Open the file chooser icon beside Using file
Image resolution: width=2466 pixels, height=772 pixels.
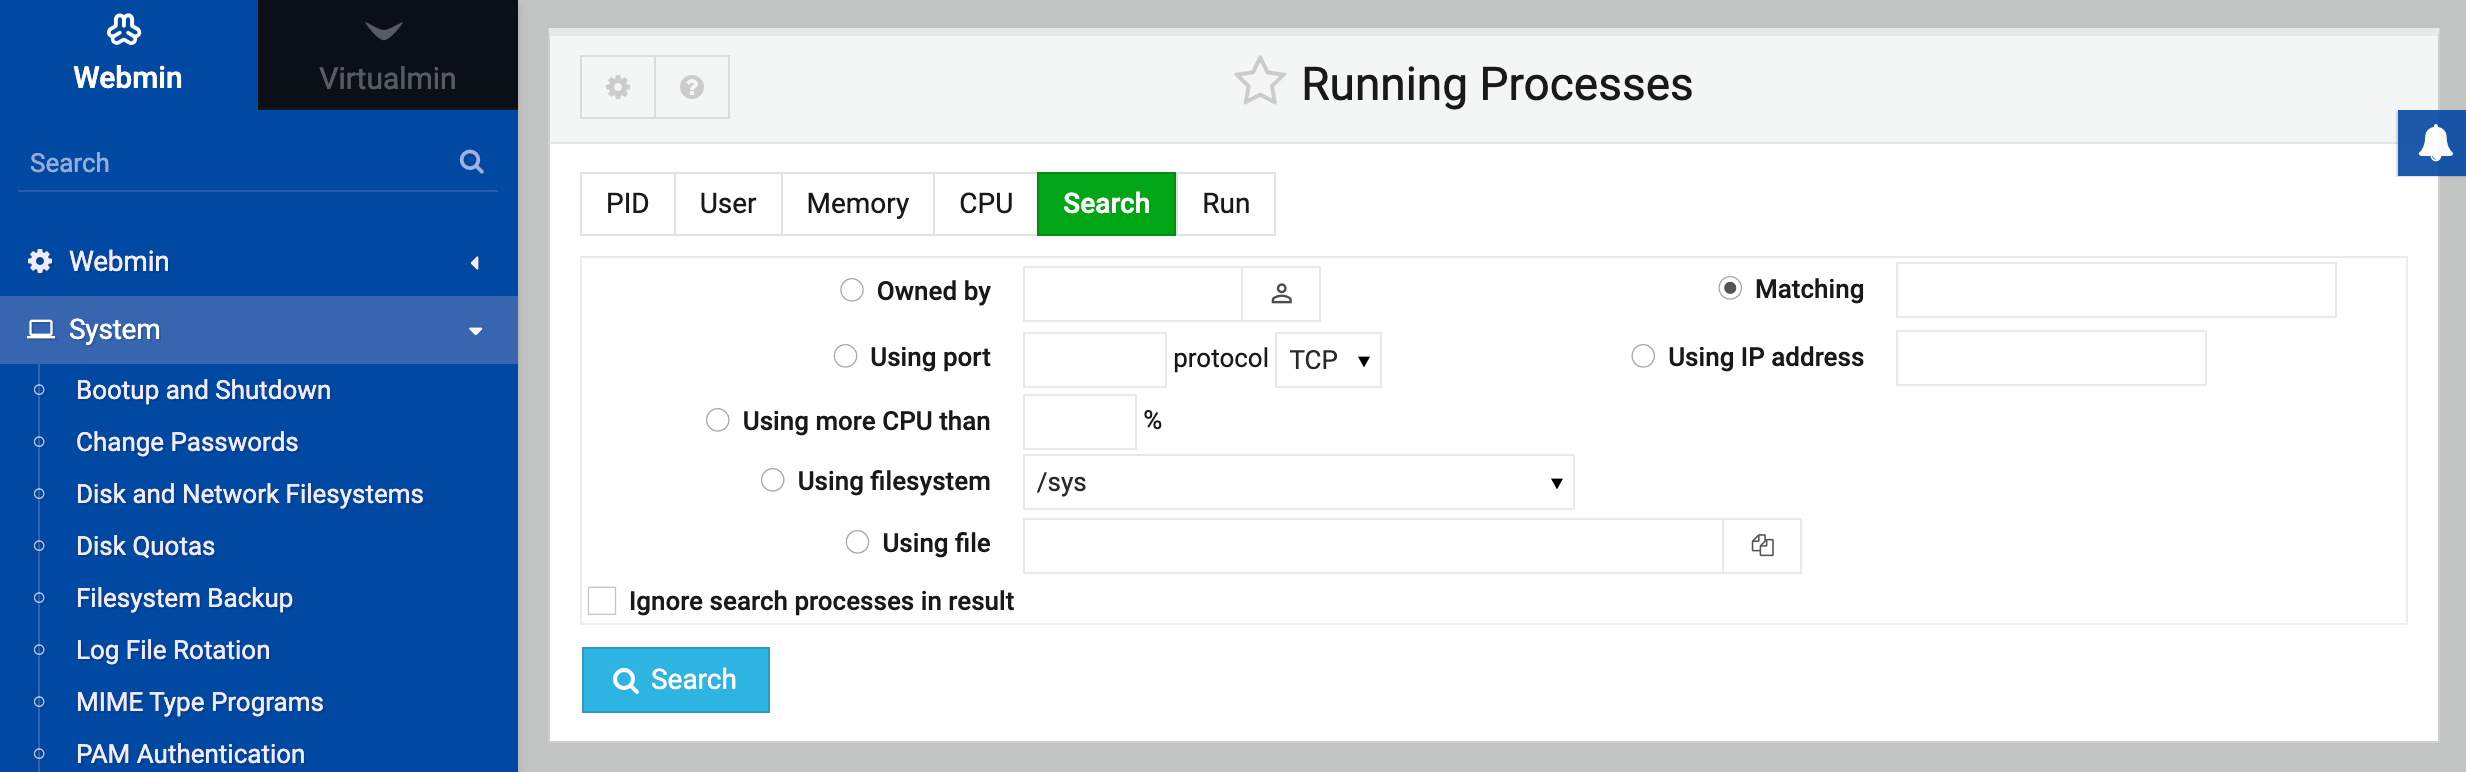click(x=1762, y=545)
